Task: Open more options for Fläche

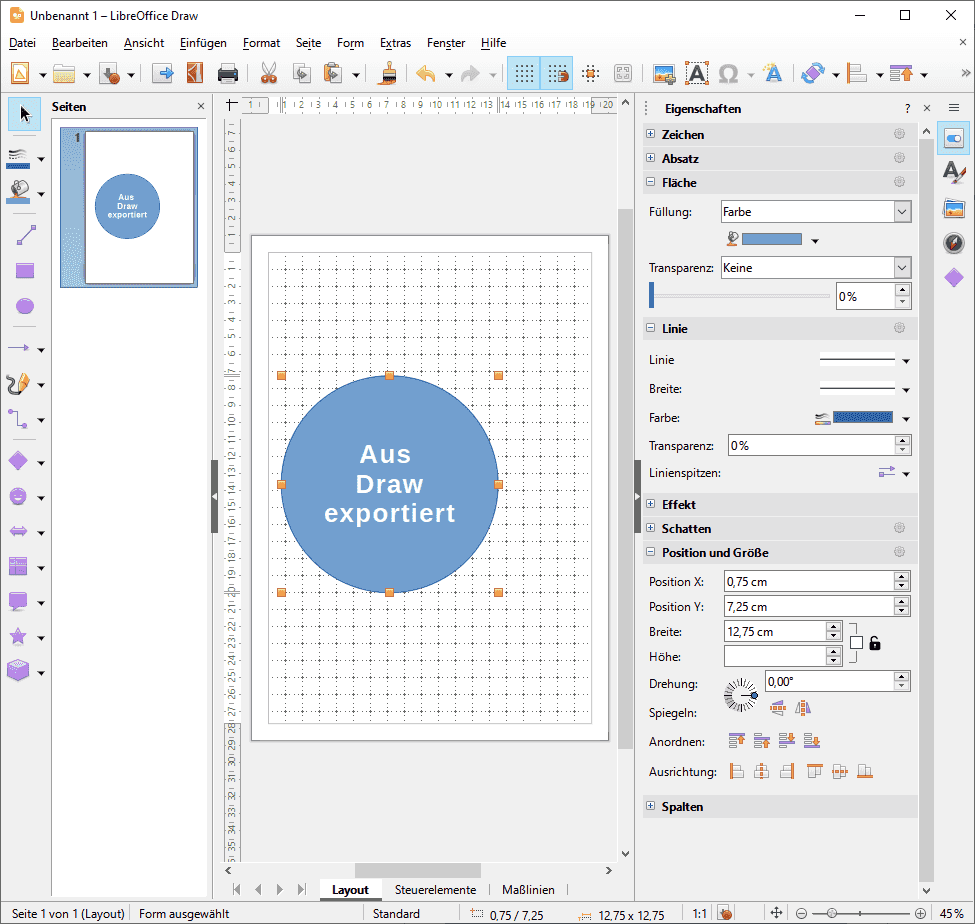Action: (899, 182)
